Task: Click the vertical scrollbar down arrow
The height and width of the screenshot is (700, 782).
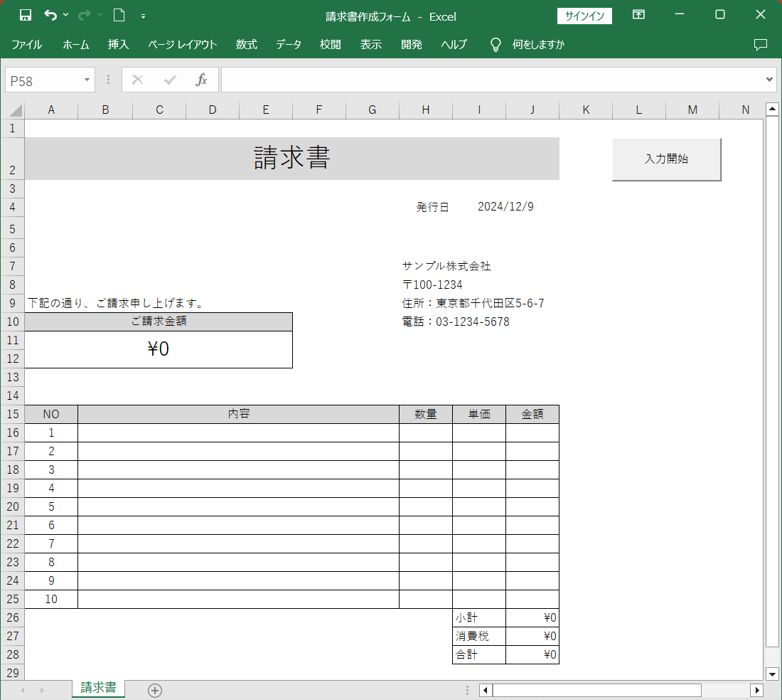Action: [x=771, y=674]
